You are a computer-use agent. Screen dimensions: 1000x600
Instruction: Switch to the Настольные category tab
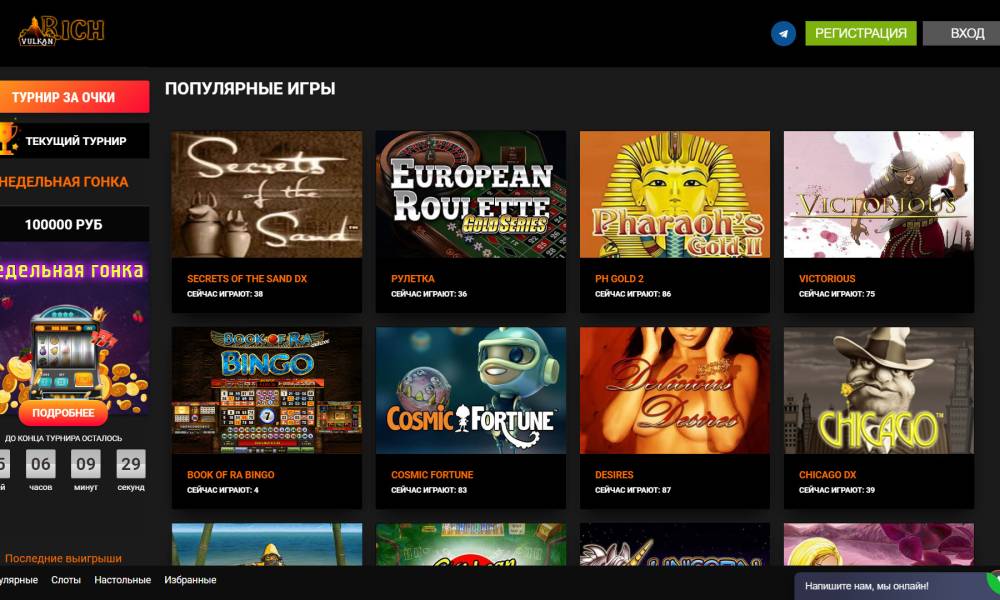[x=122, y=580]
